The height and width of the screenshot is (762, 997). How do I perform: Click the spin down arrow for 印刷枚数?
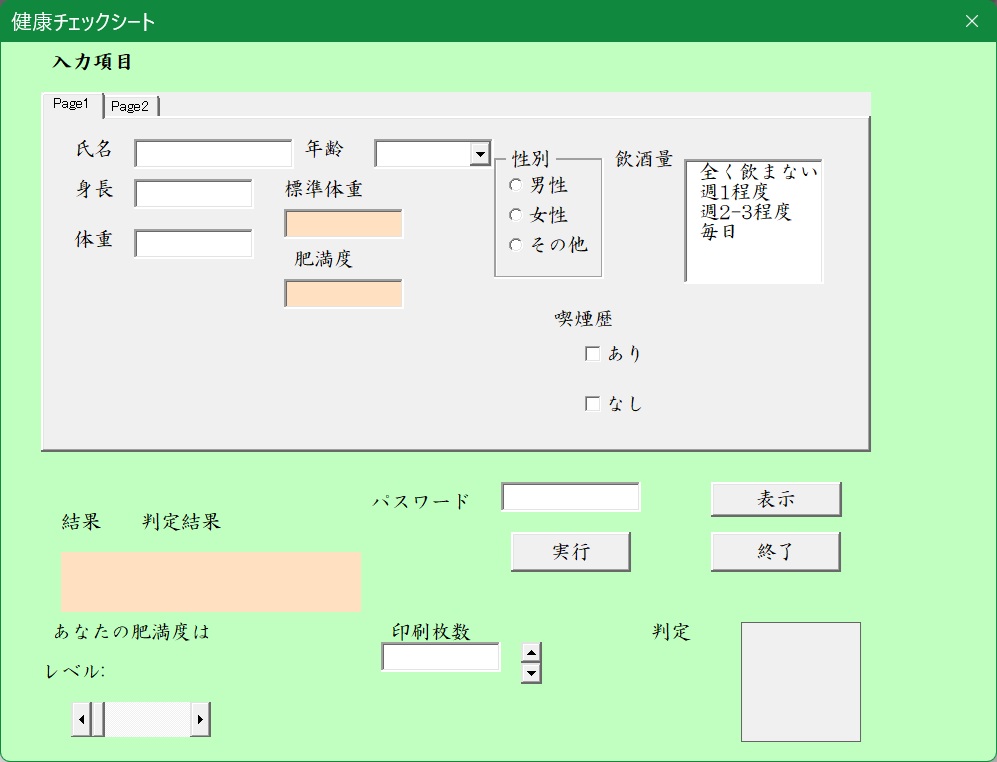tap(532, 673)
